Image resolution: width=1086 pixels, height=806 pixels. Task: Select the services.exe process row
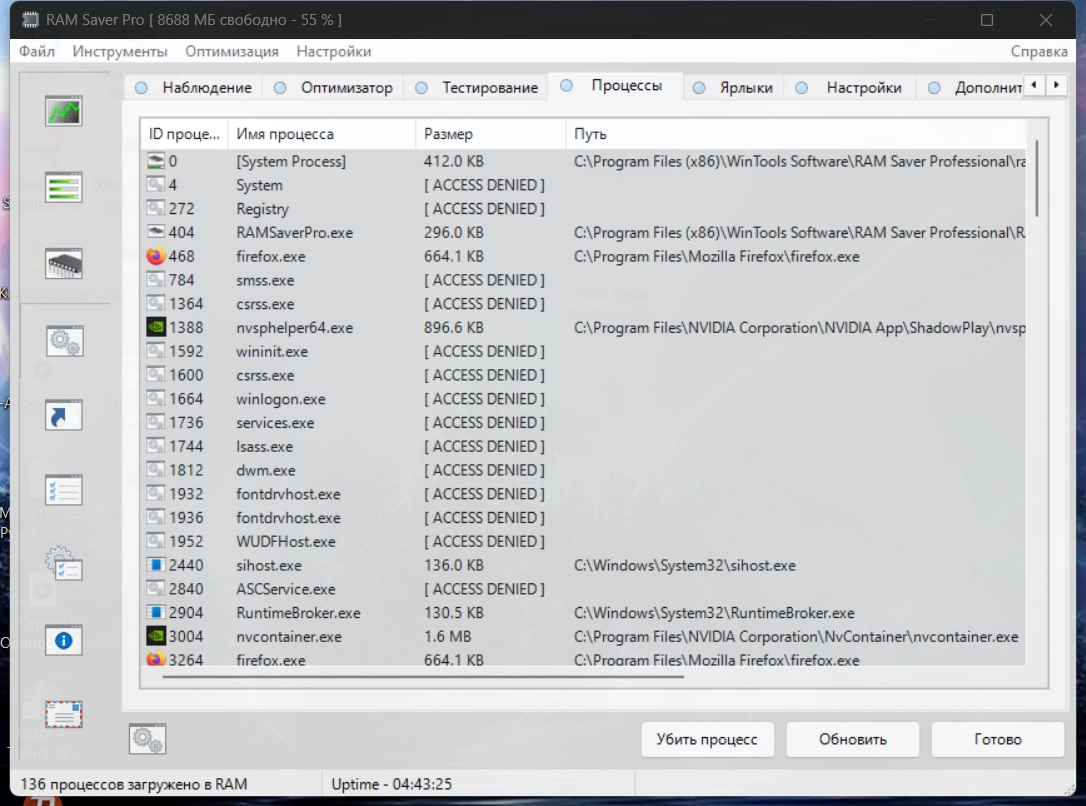click(583, 422)
